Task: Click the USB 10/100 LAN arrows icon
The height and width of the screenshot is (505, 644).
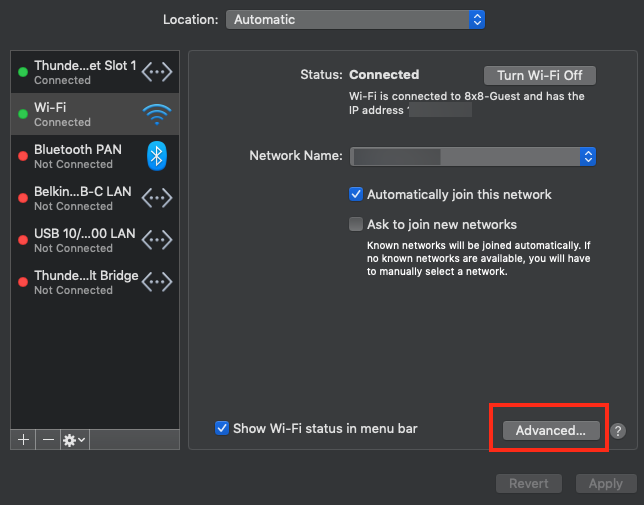Action: tap(157, 240)
